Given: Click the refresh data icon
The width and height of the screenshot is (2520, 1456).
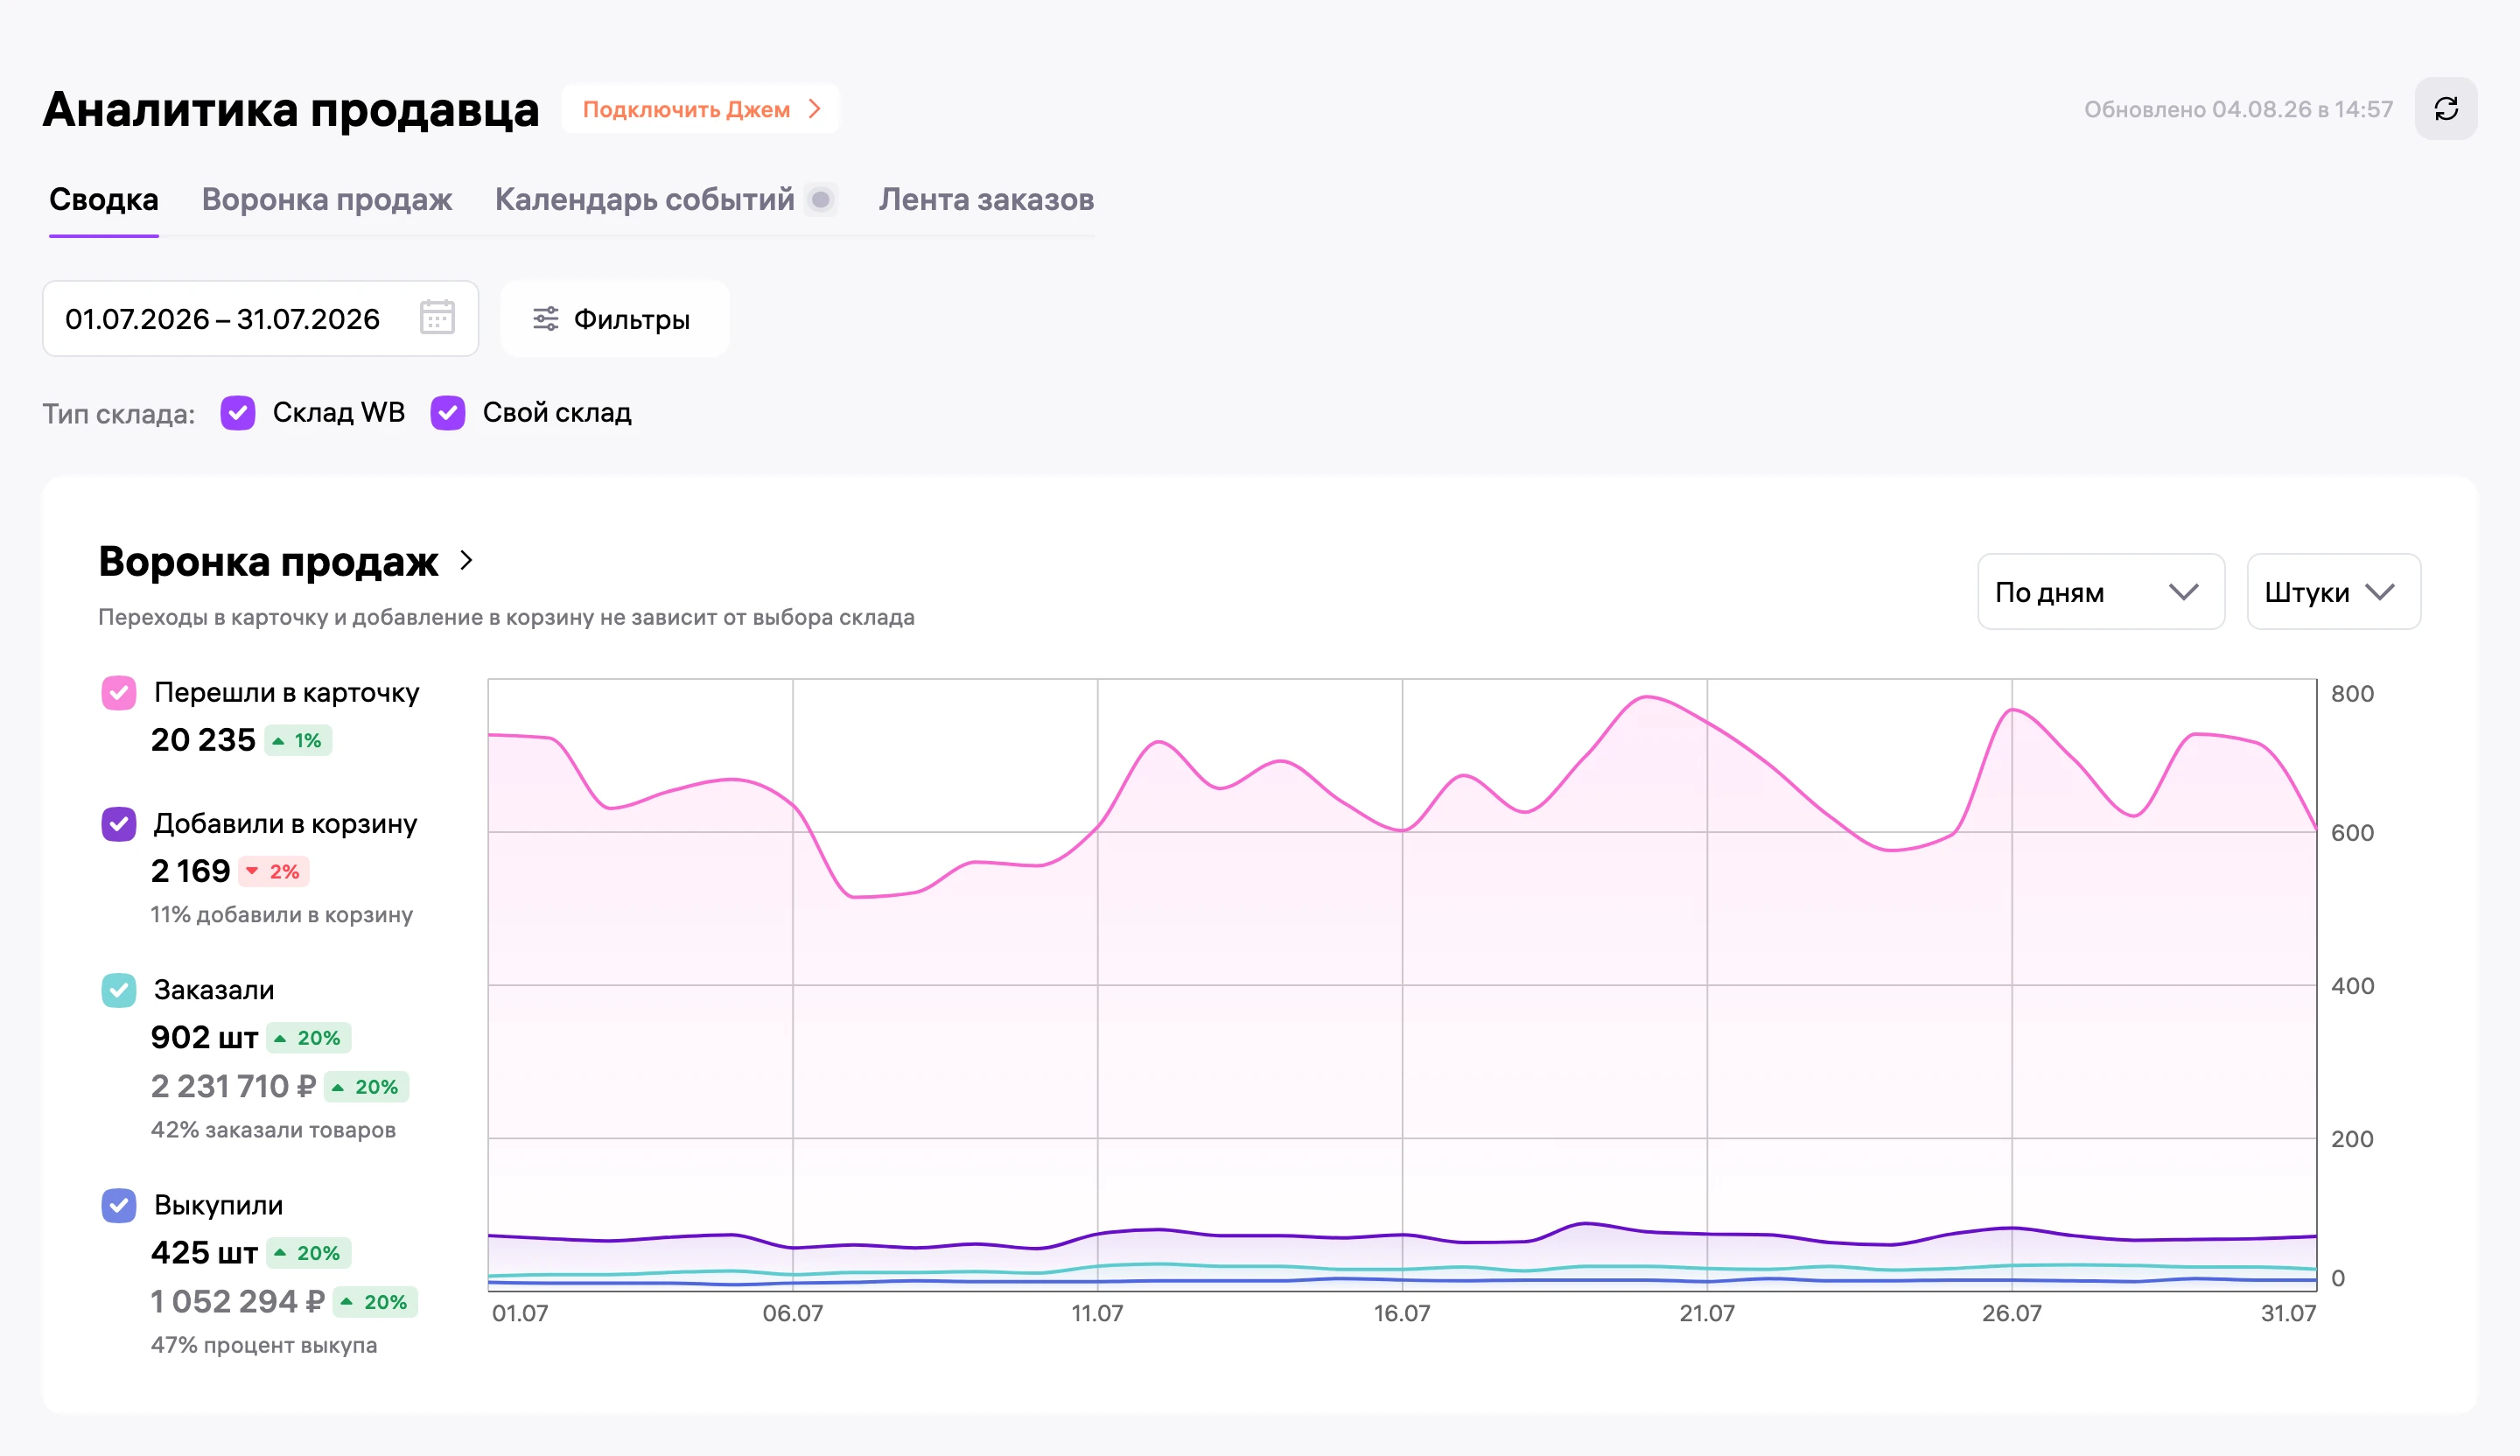Looking at the screenshot, I should (2445, 109).
